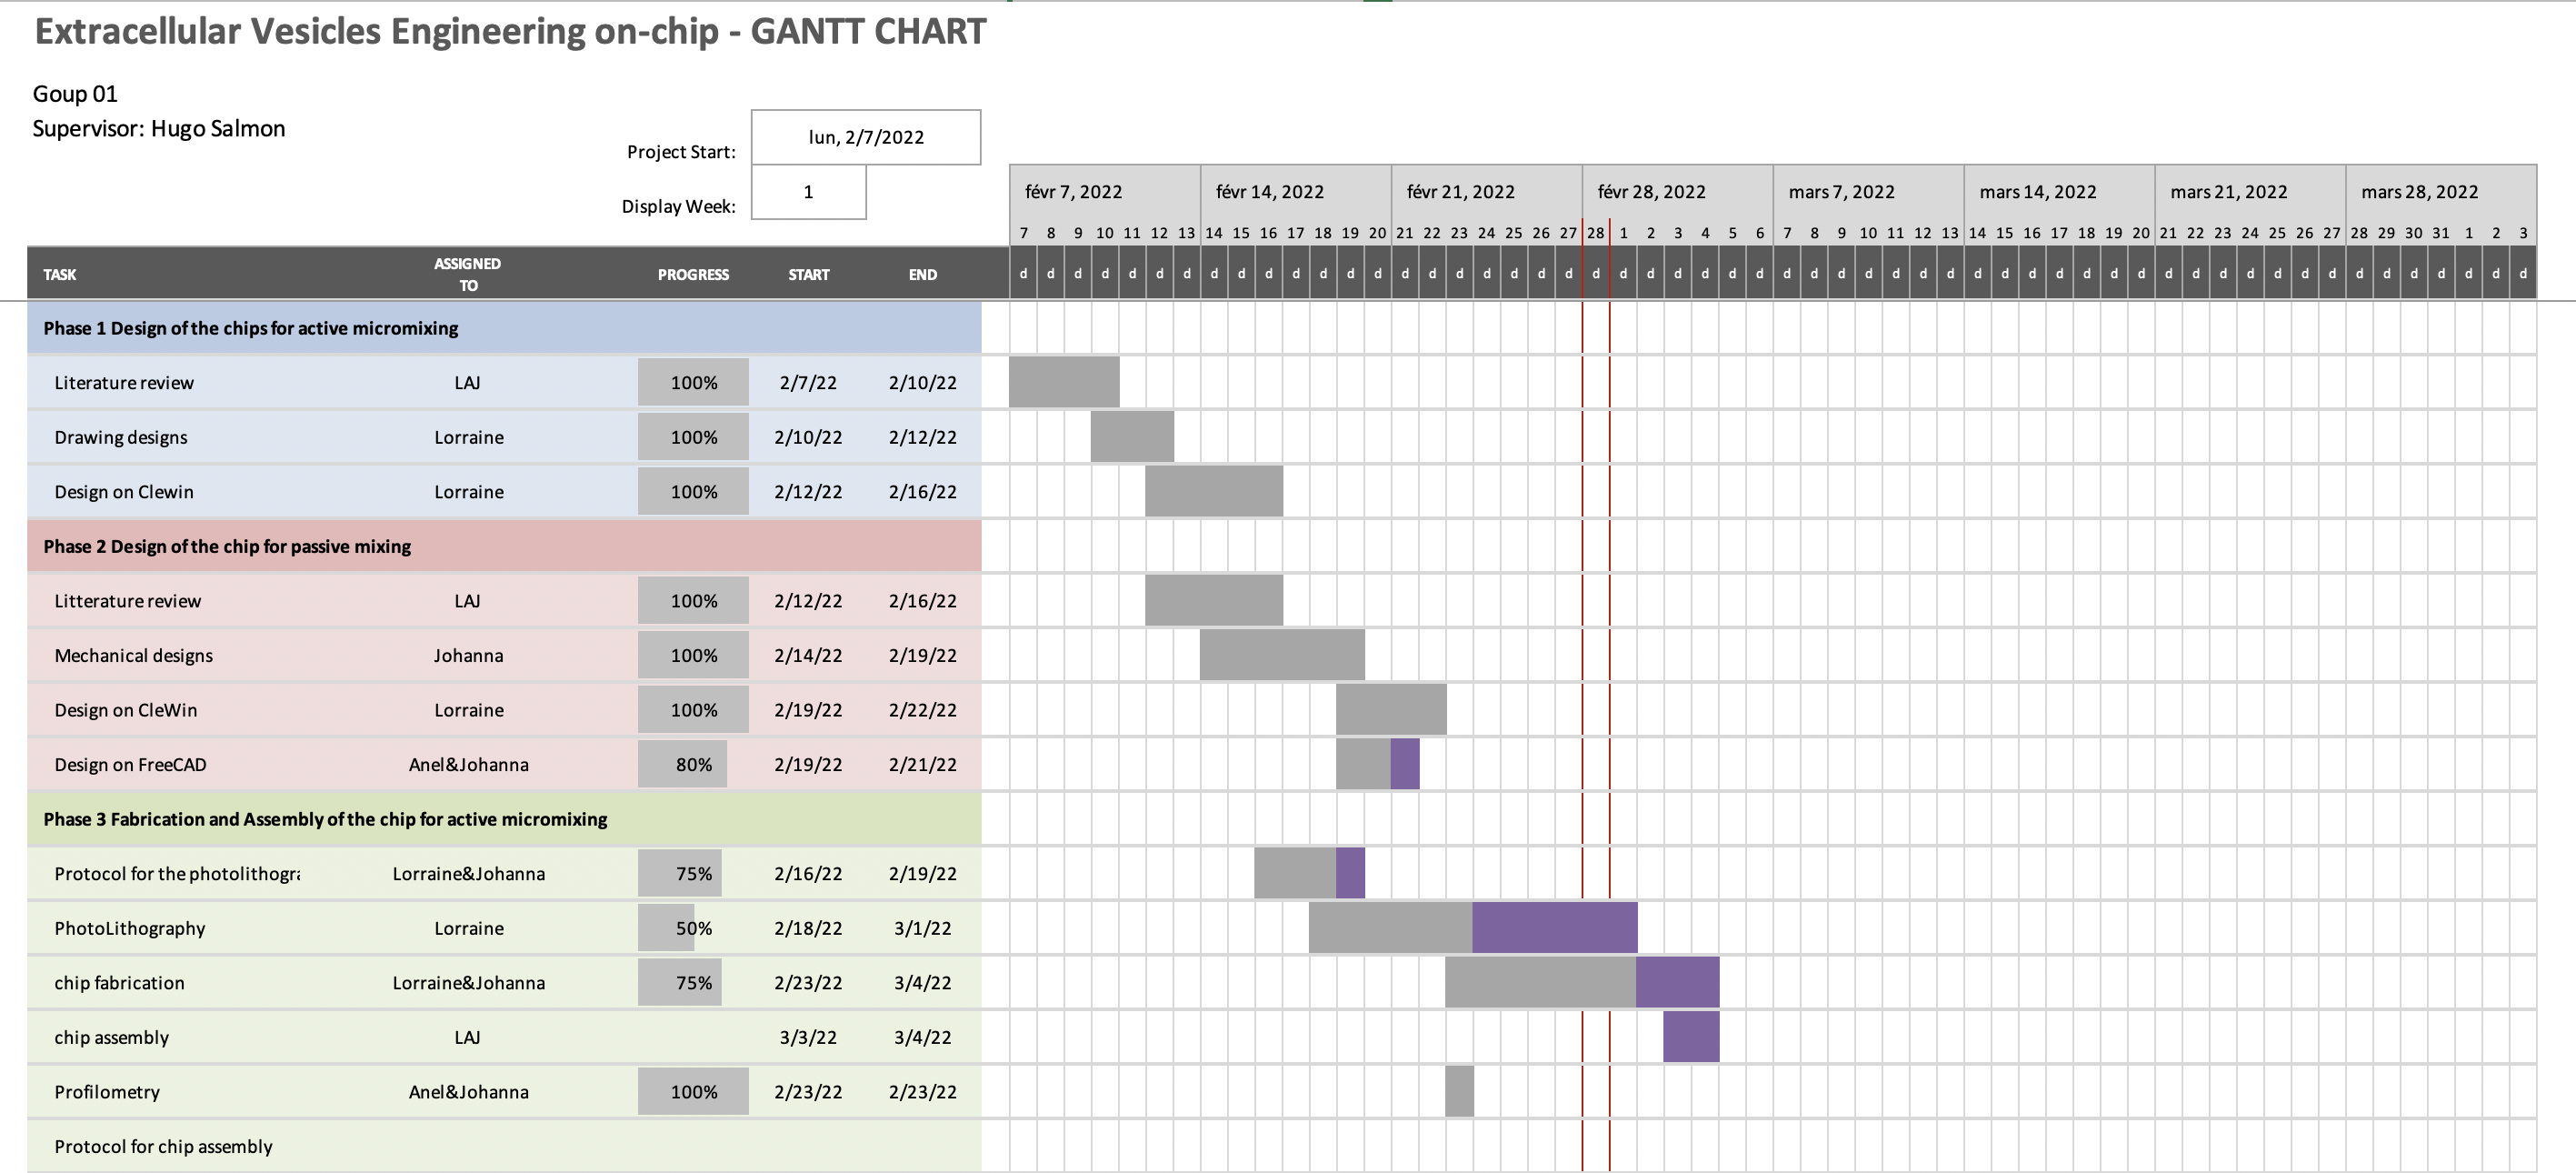Select 'Supervisor: Hugo Salmon' cell
The width and height of the screenshot is (2576, 1173).
pos(159,129)
